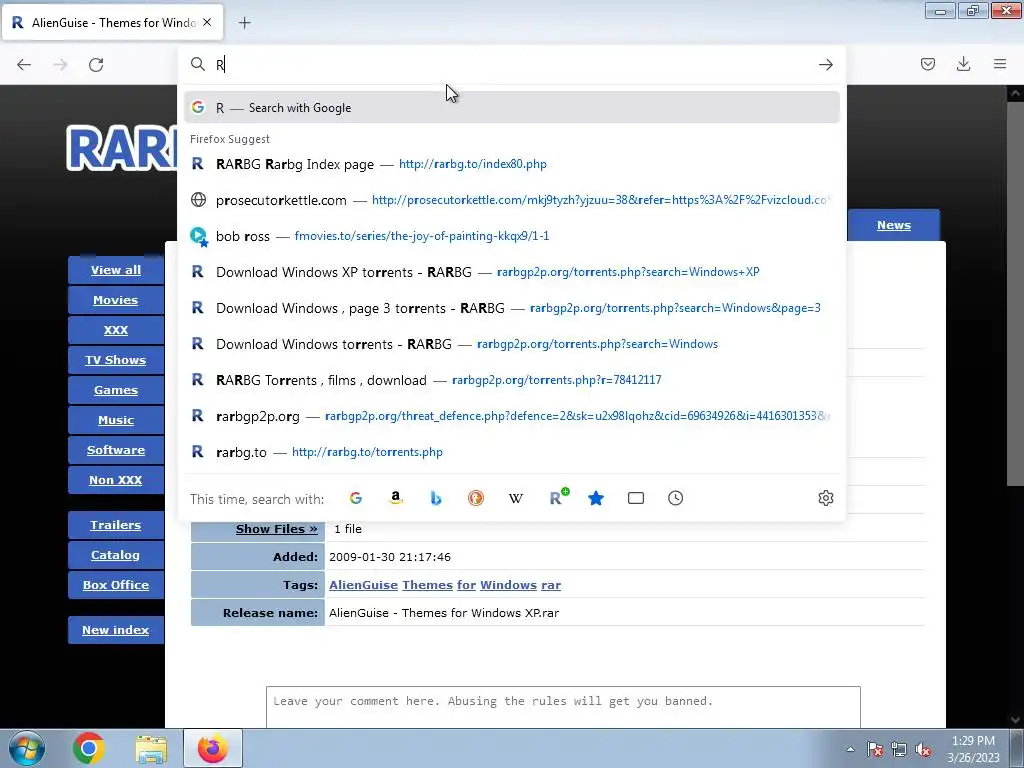Select Download Windows XP torrents suggestion
This screenshot has width=1024, height=768.
[511, 272]
